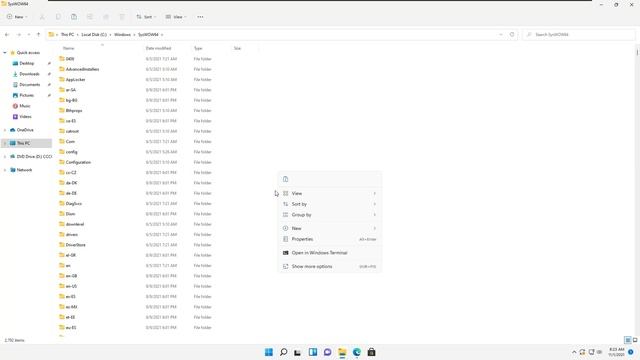Click the Forward navigation arrow
Screen dimensions: 640x360
point(18,35)
